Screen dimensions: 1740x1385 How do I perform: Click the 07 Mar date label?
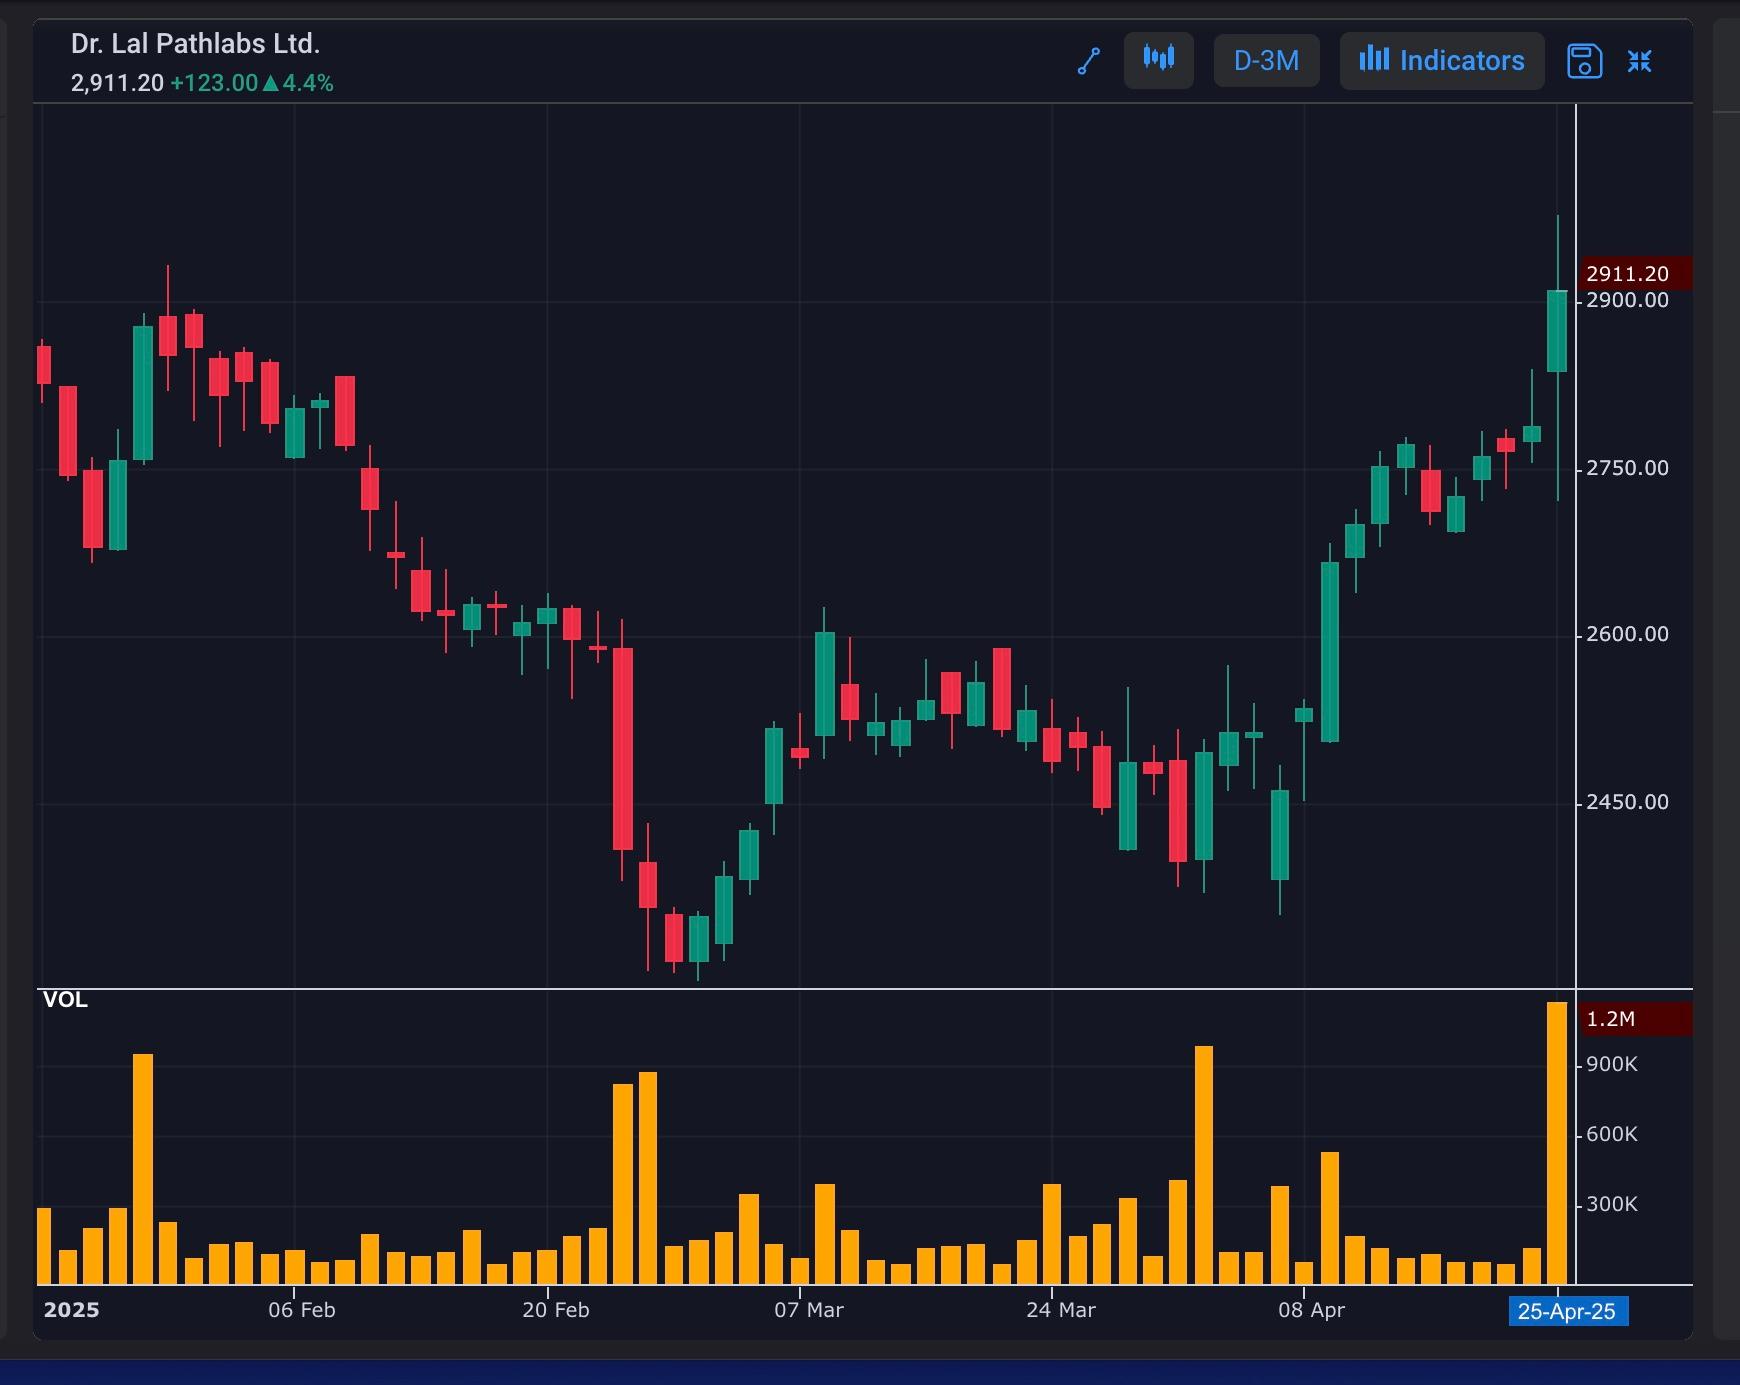pyautogui.click(x=809, y=1310)
